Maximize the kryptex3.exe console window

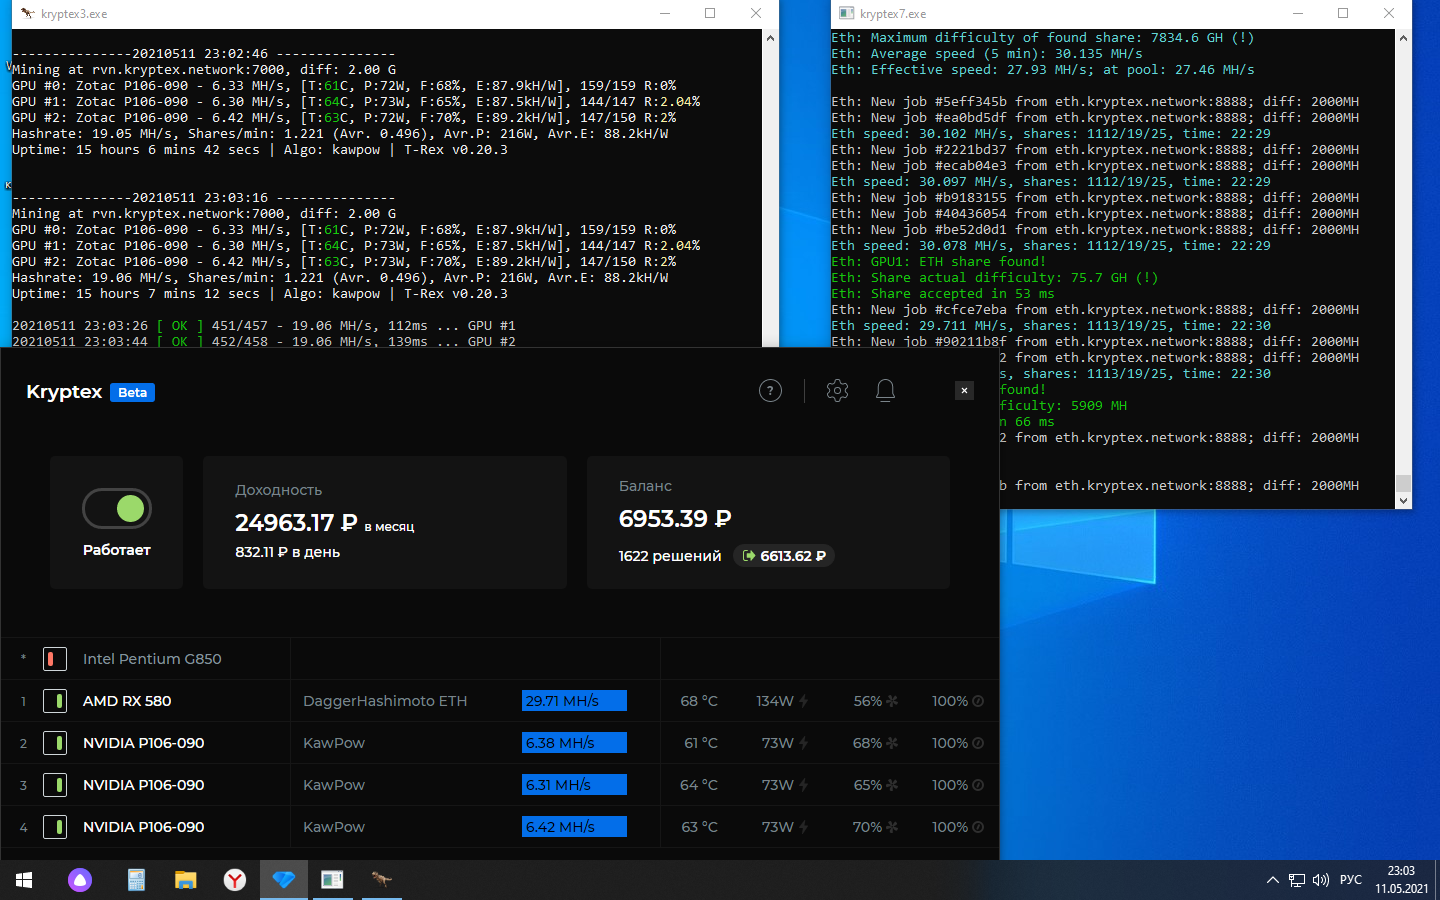click(710, 14)
